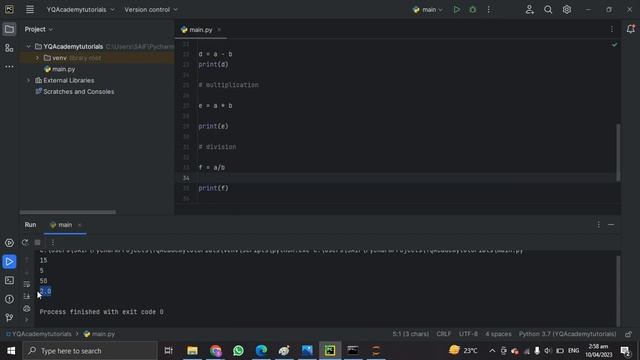Open the CRLF line separator selector
Screen dimensions: 640x360
(444, 334)
